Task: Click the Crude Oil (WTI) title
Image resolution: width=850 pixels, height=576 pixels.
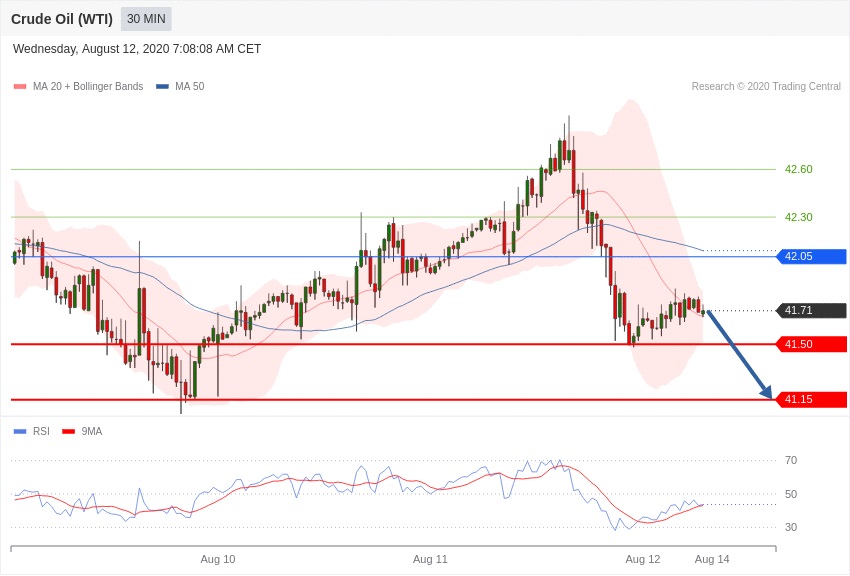Action: click(x=62, y=20)
